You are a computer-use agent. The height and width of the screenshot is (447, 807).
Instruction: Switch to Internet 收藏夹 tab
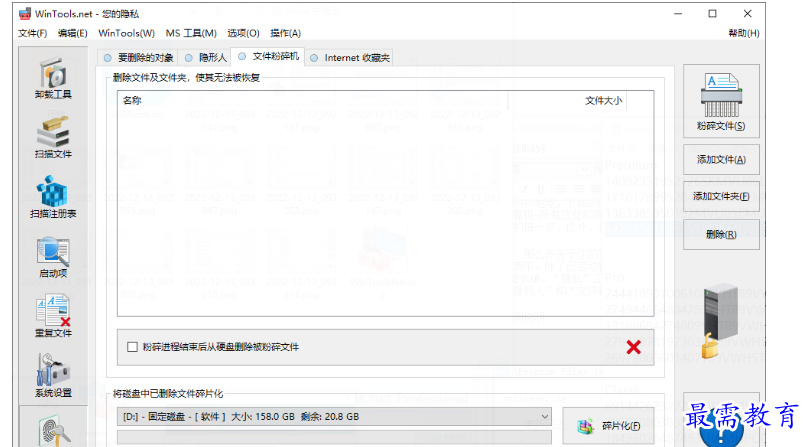coord(349,58)
